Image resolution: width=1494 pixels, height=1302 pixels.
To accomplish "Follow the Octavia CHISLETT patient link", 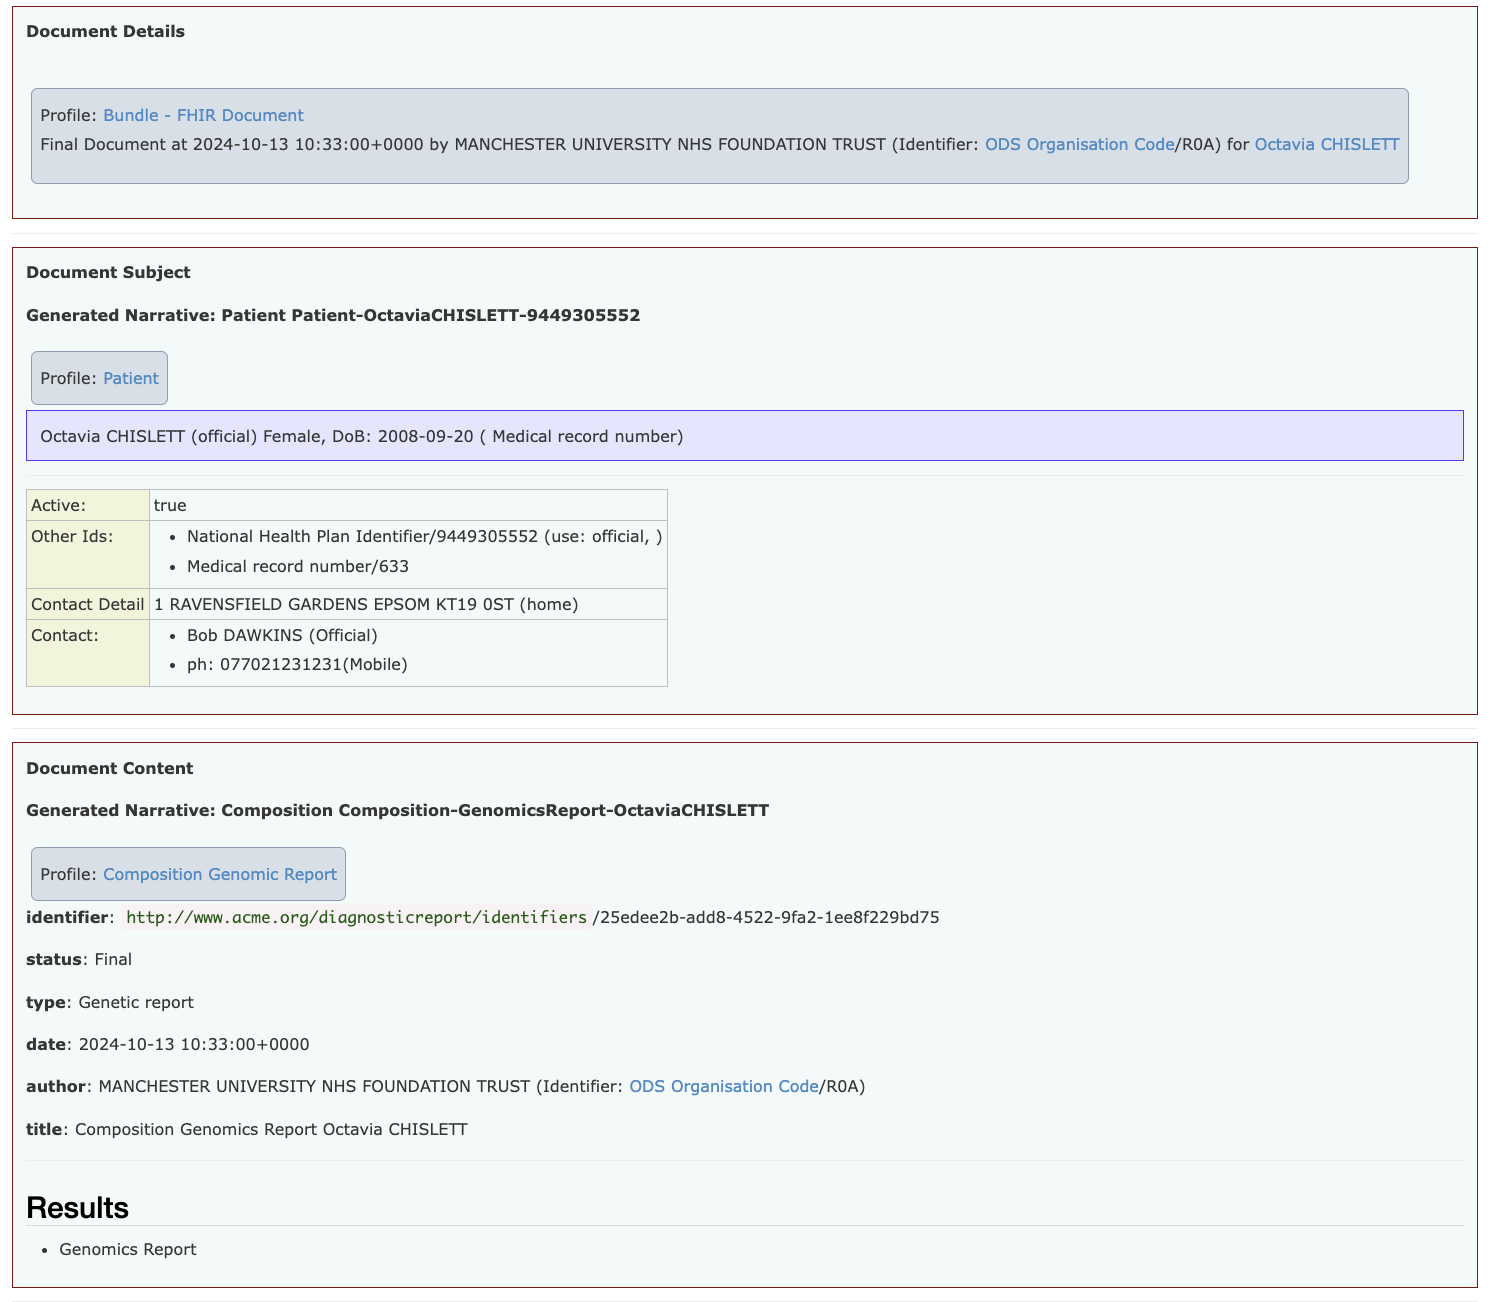I will coord(1327,144).
